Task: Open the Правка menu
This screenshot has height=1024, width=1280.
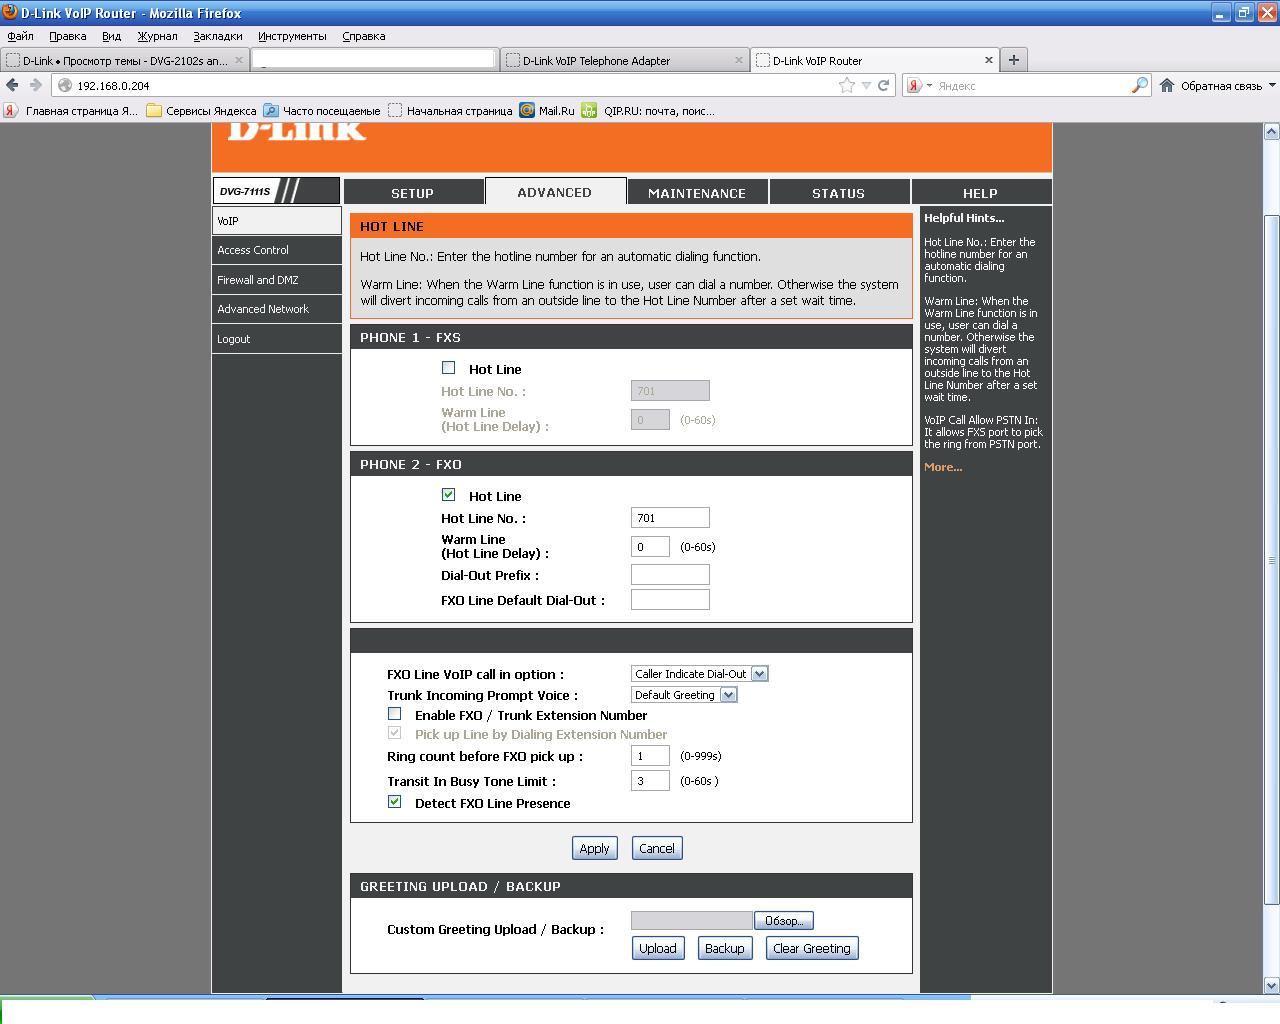Action: coord(68,36)
